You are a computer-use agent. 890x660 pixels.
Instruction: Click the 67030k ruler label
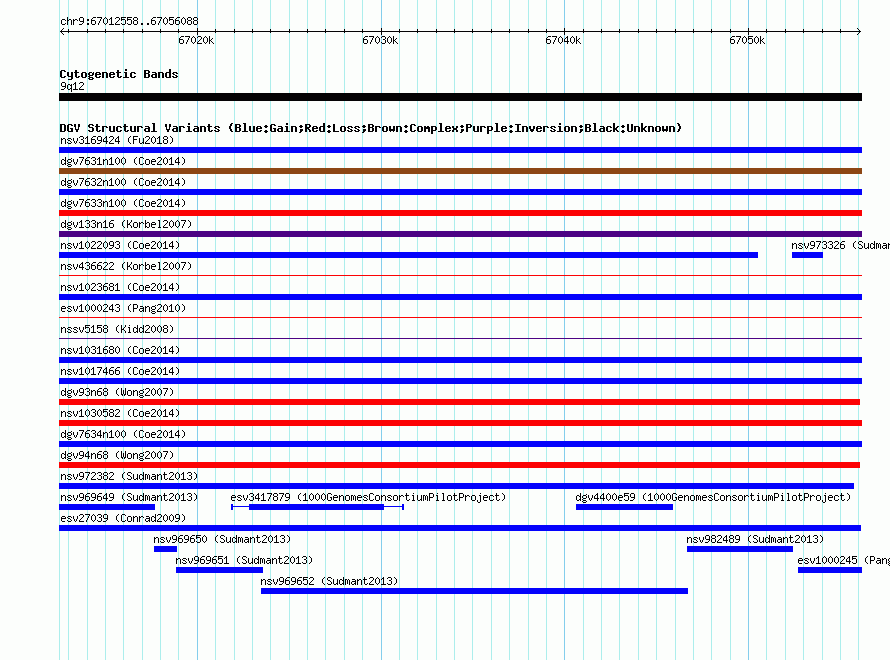pos(380,40)
